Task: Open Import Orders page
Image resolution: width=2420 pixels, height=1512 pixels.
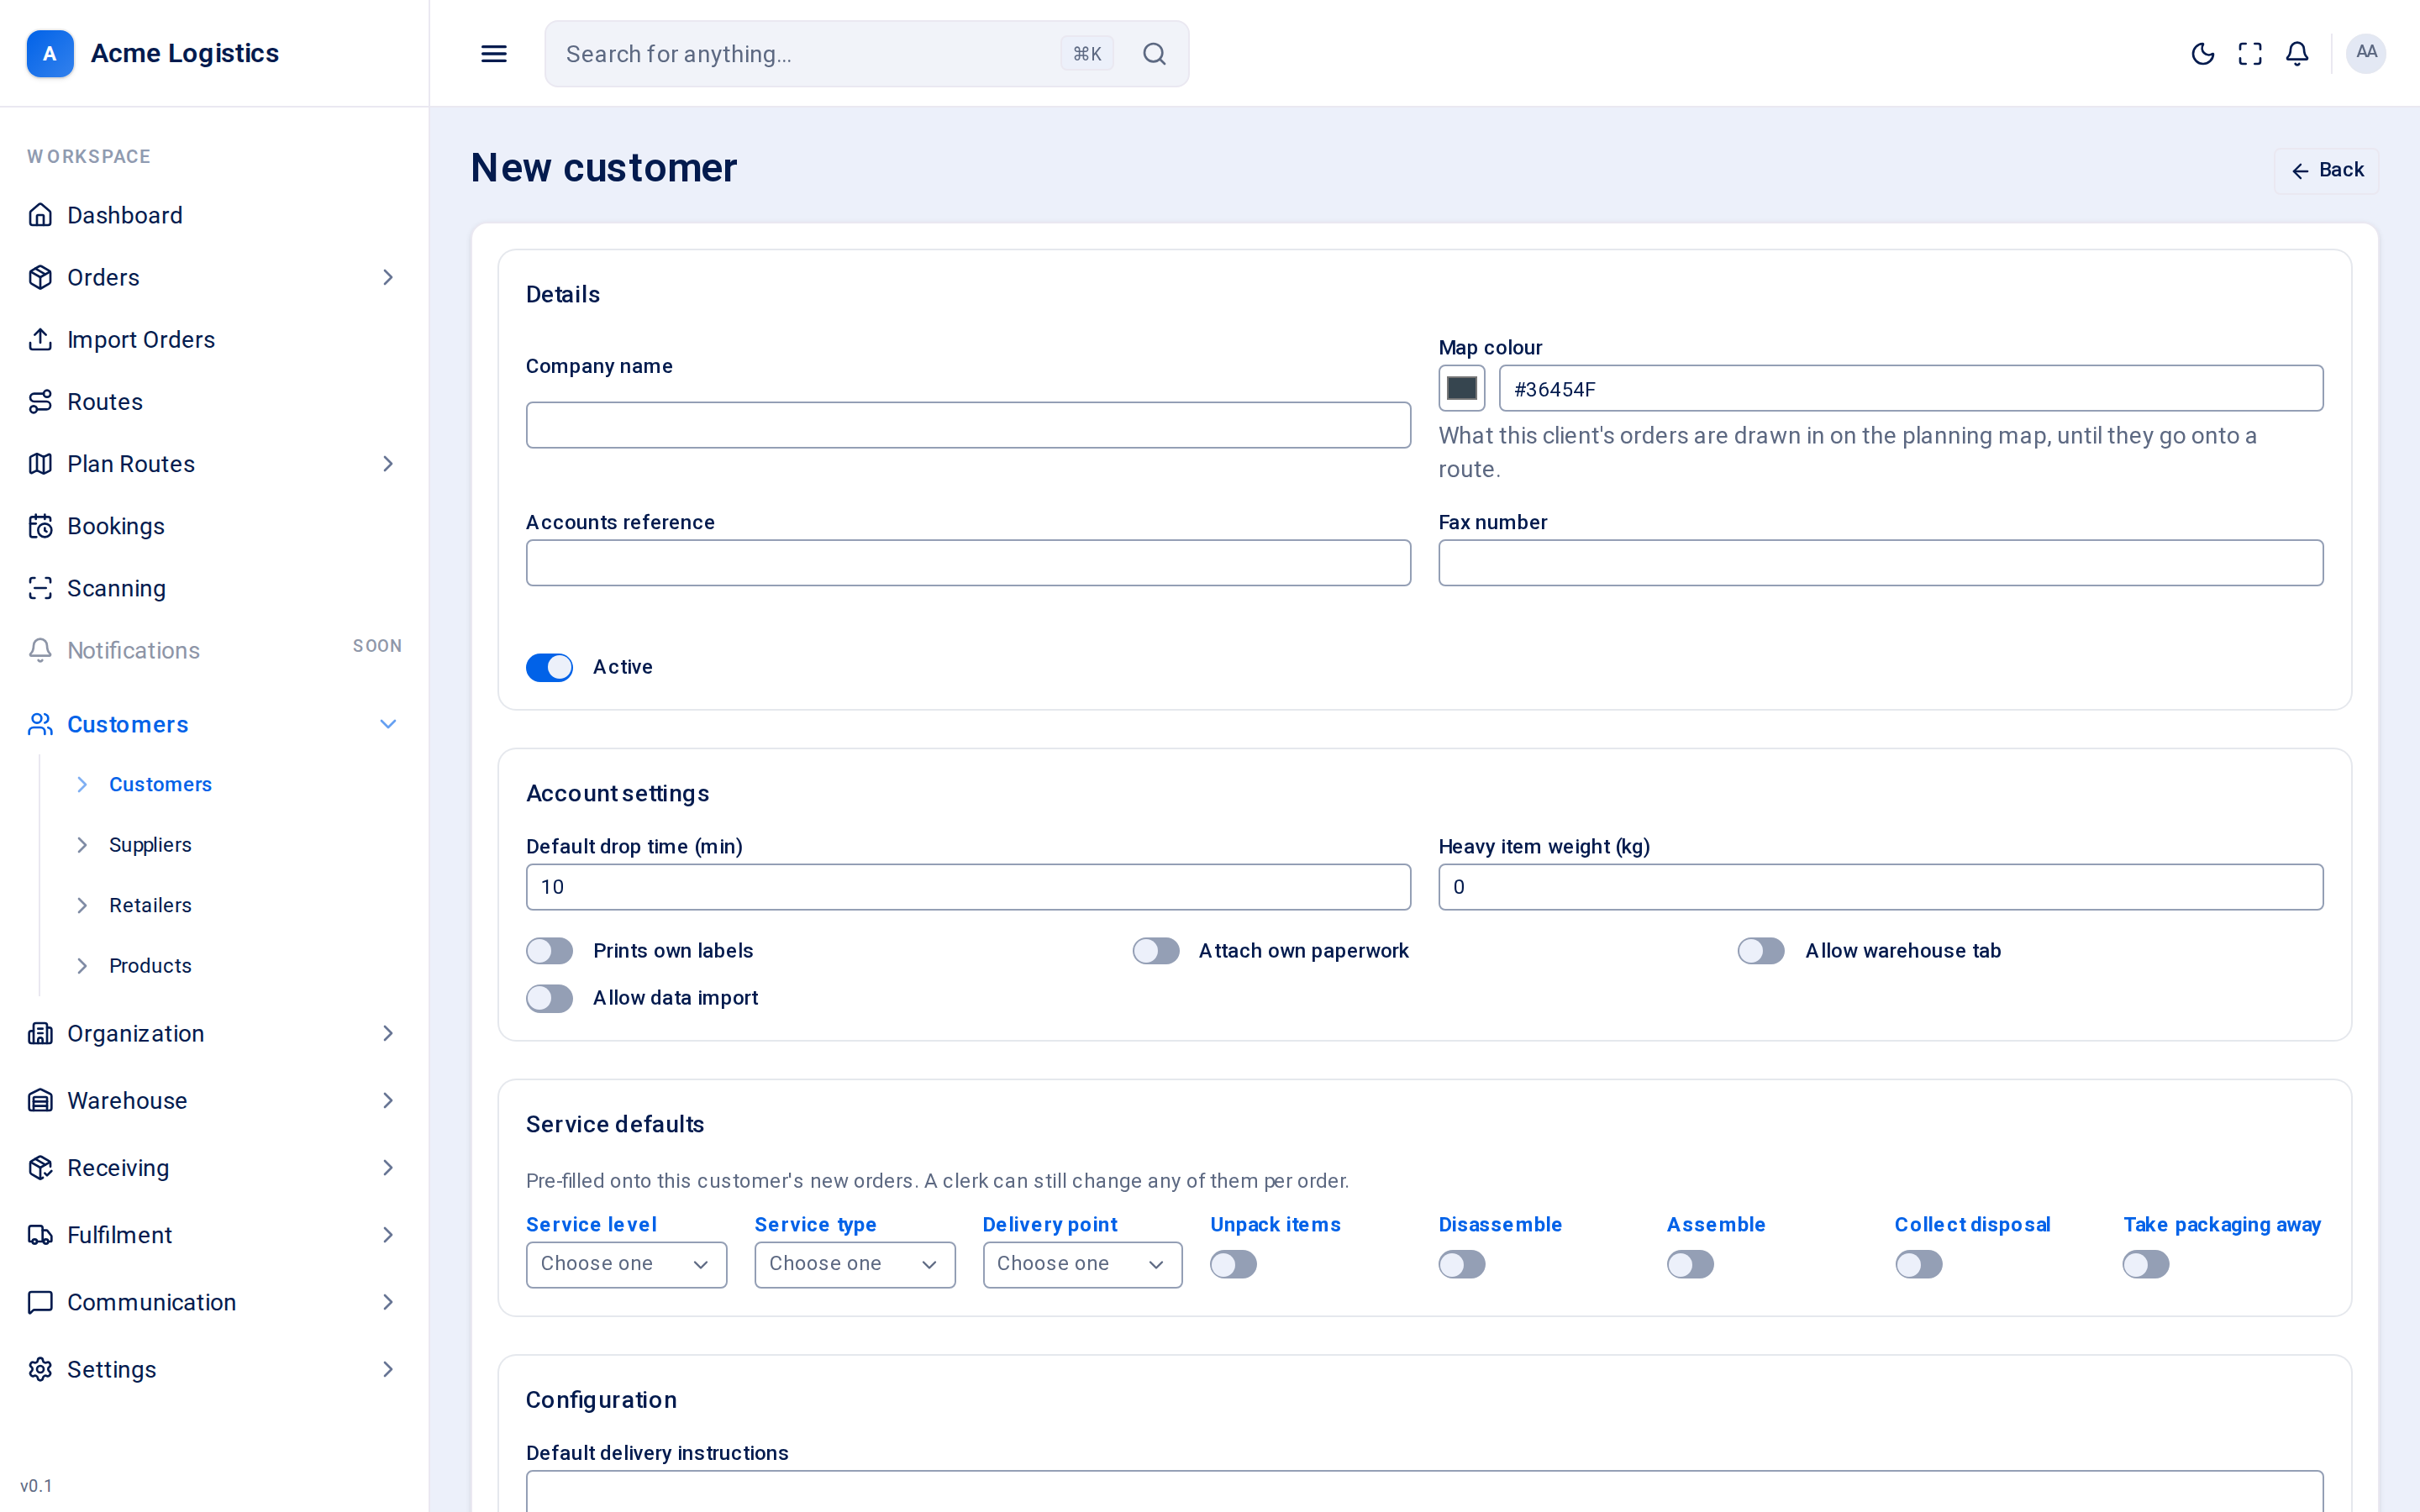Action: pyautogui.click(x=214, y=339)
